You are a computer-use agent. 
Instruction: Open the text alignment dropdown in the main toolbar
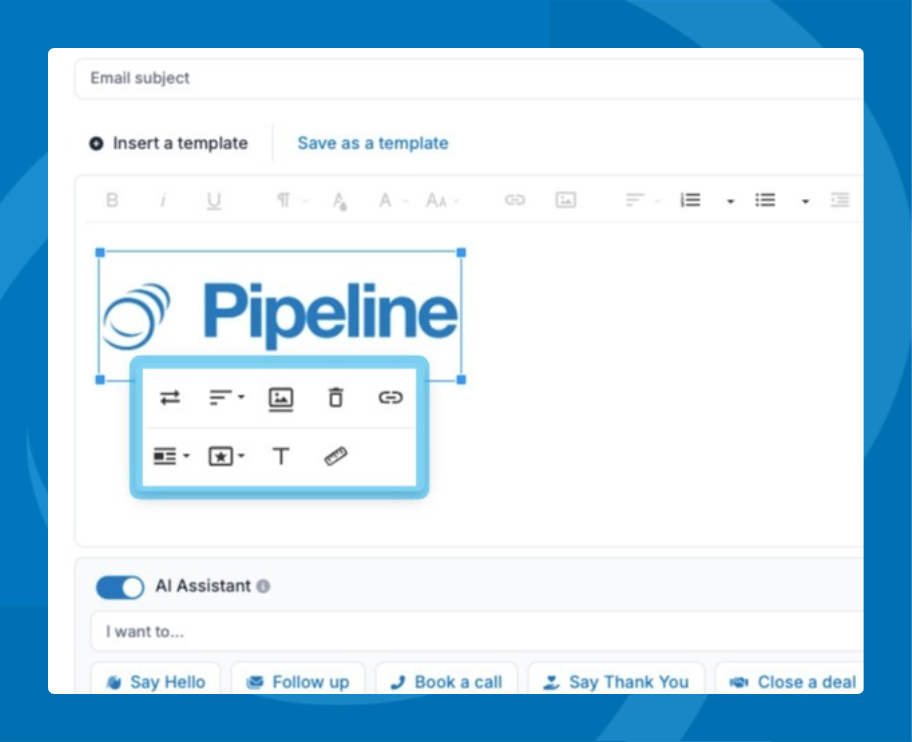[x=642, y=200]
